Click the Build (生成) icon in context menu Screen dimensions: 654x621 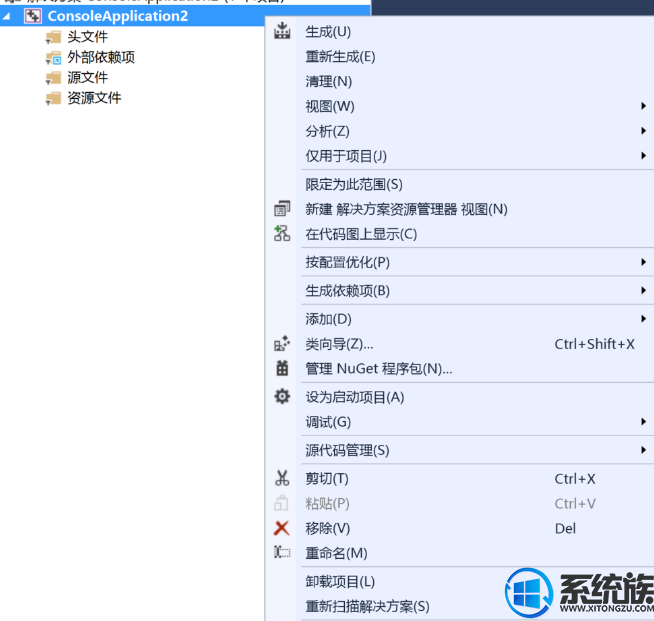pos(282,31)
